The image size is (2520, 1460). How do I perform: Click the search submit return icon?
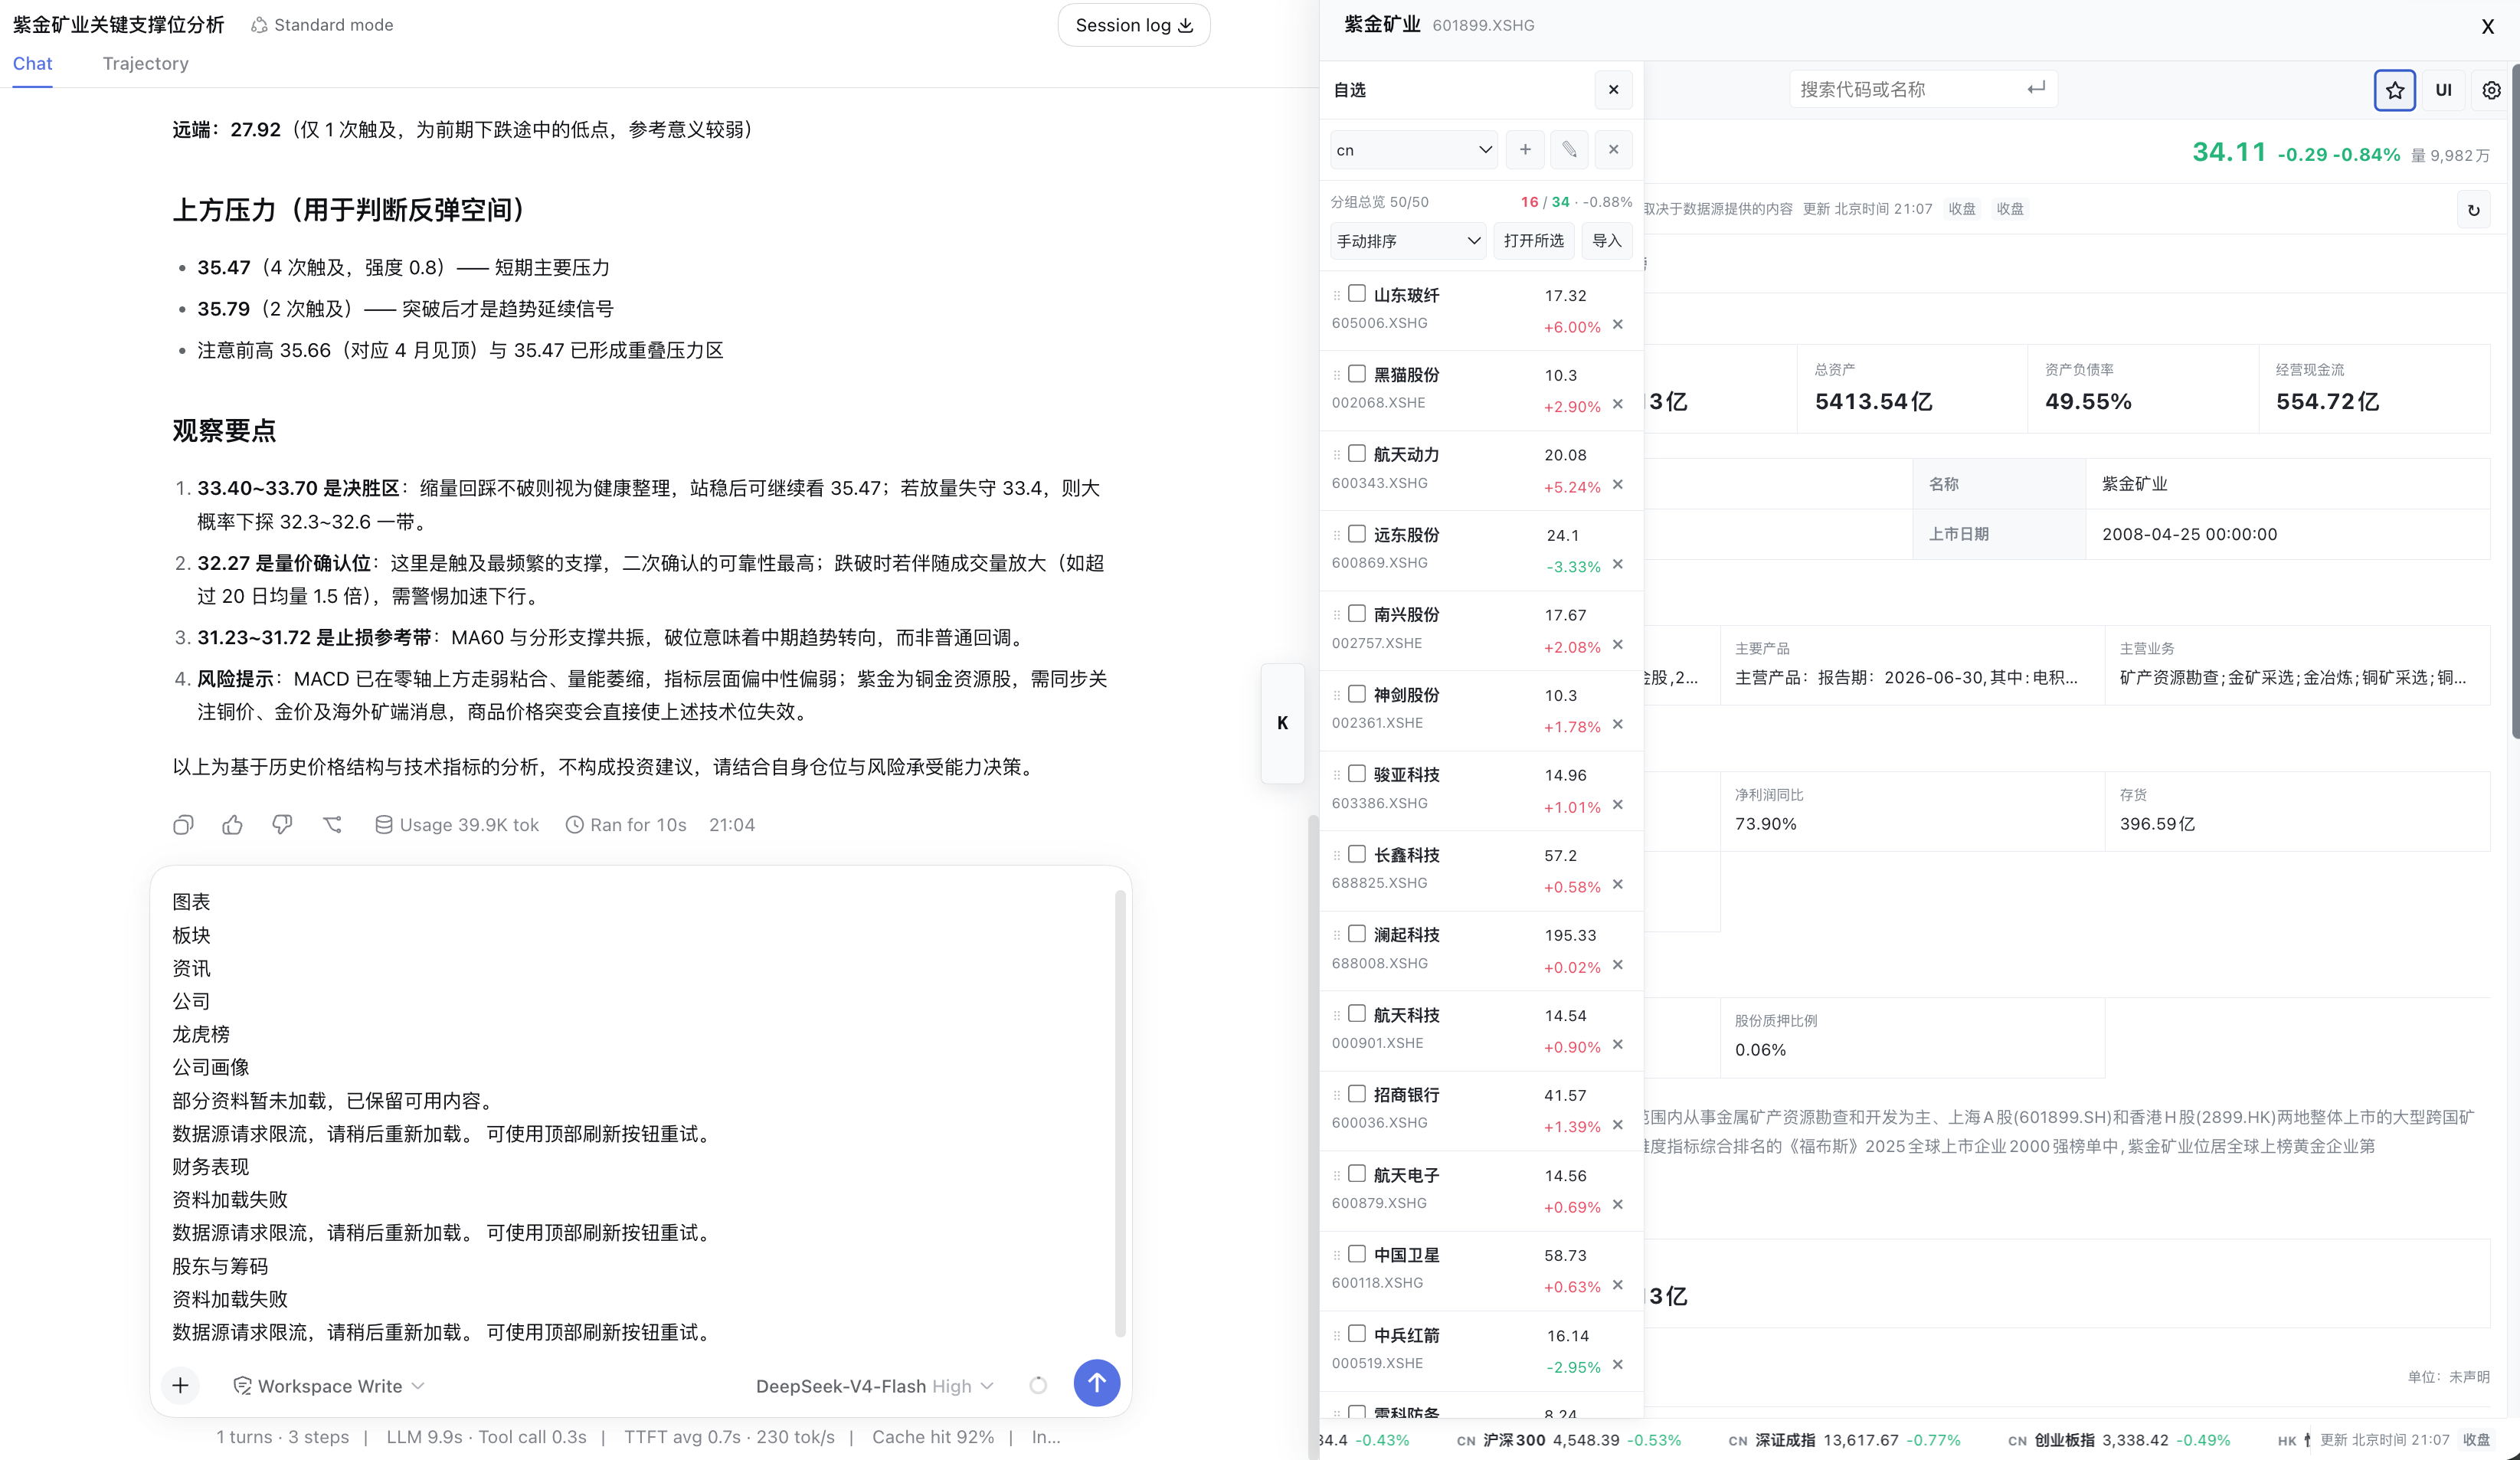point(2036,88)
